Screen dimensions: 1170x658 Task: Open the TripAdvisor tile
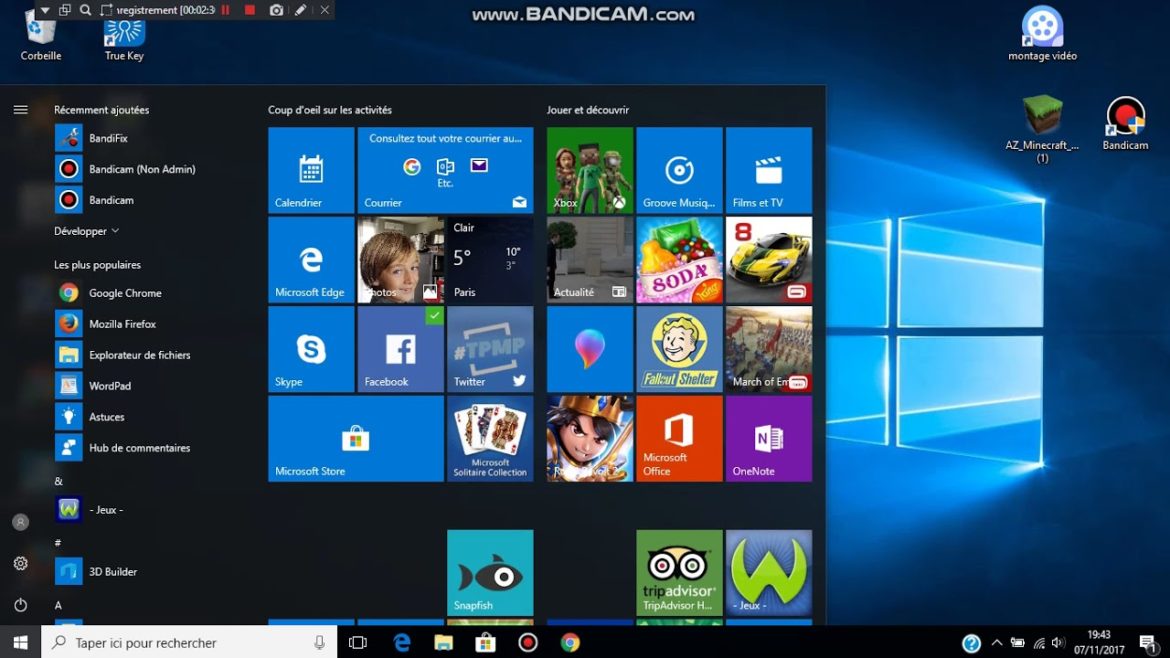679,572
